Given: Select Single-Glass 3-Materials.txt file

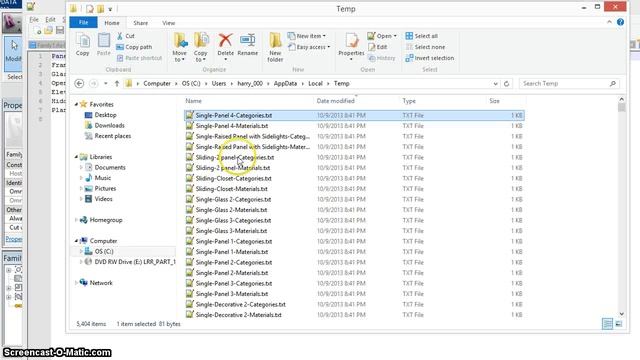Looking at the screenshot, I should point(231,231).
